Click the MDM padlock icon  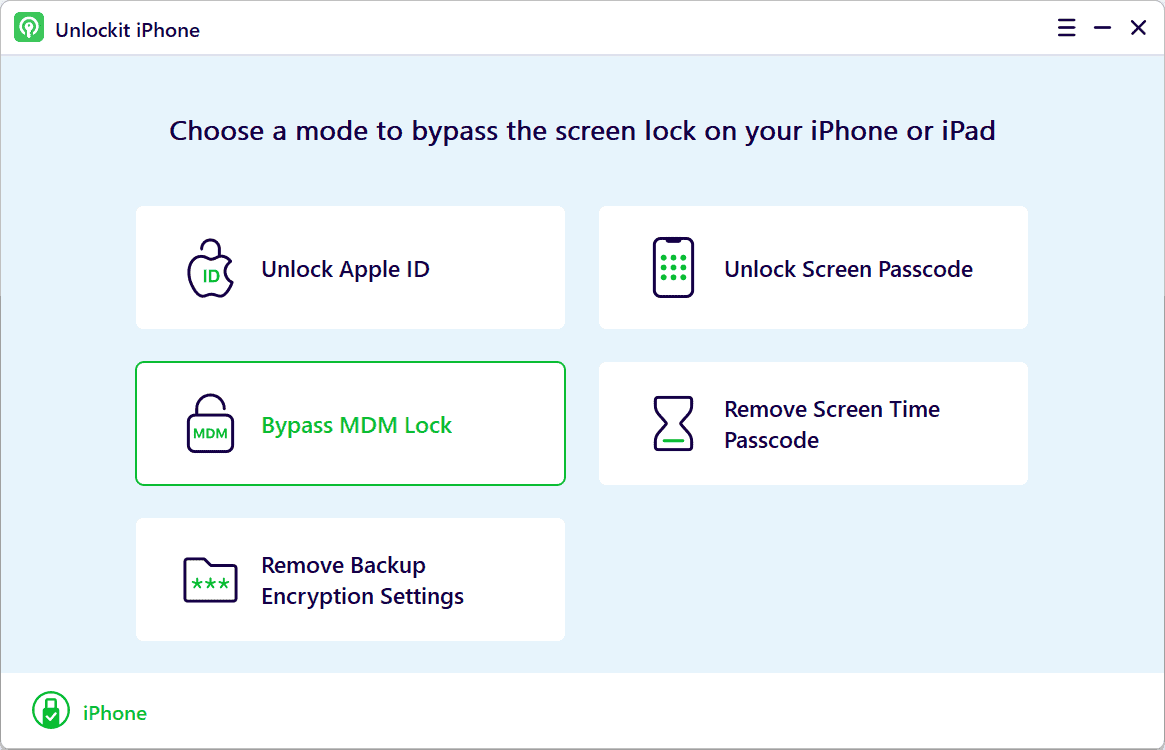point(210,424)
